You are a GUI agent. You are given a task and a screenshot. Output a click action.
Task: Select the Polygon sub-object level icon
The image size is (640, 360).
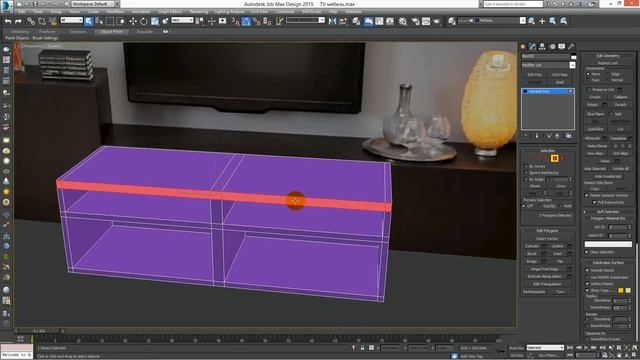coord(554,158)
